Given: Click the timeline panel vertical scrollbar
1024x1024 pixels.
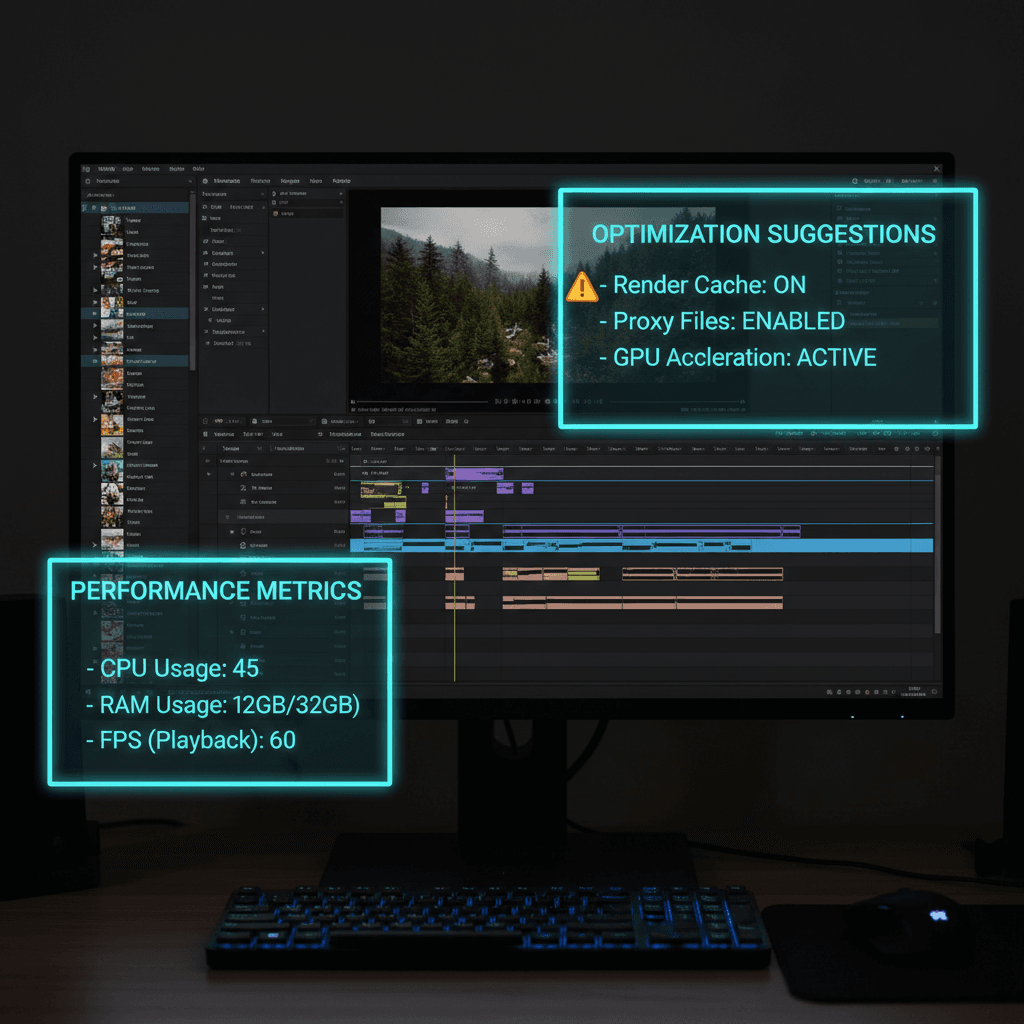Looking at the screenshot, I should pyautogui.click(x=938, y=544).
